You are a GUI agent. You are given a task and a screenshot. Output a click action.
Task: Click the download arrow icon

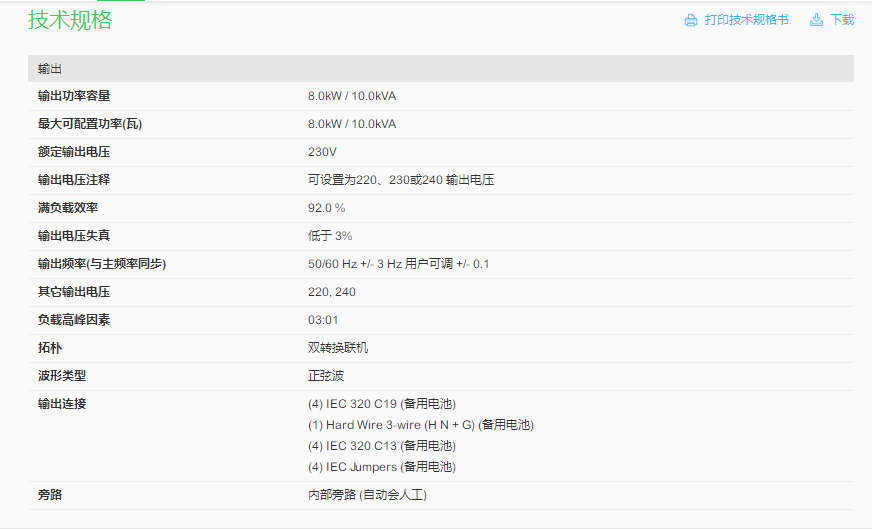coord(816,20)
